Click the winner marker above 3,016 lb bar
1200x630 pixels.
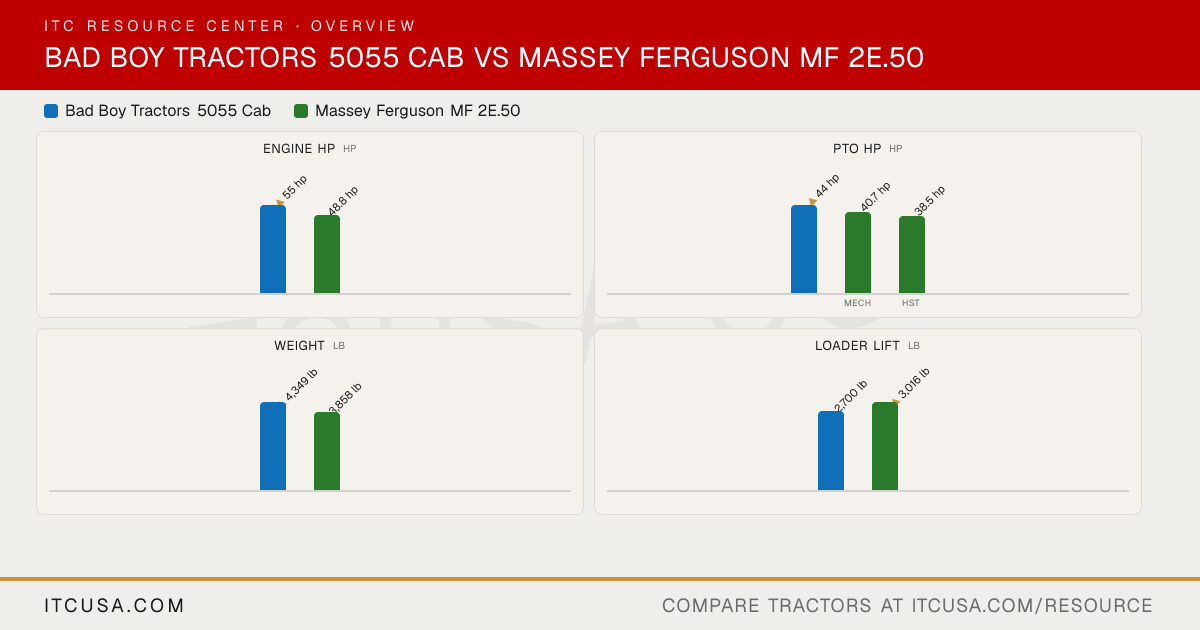pos(896,402)
